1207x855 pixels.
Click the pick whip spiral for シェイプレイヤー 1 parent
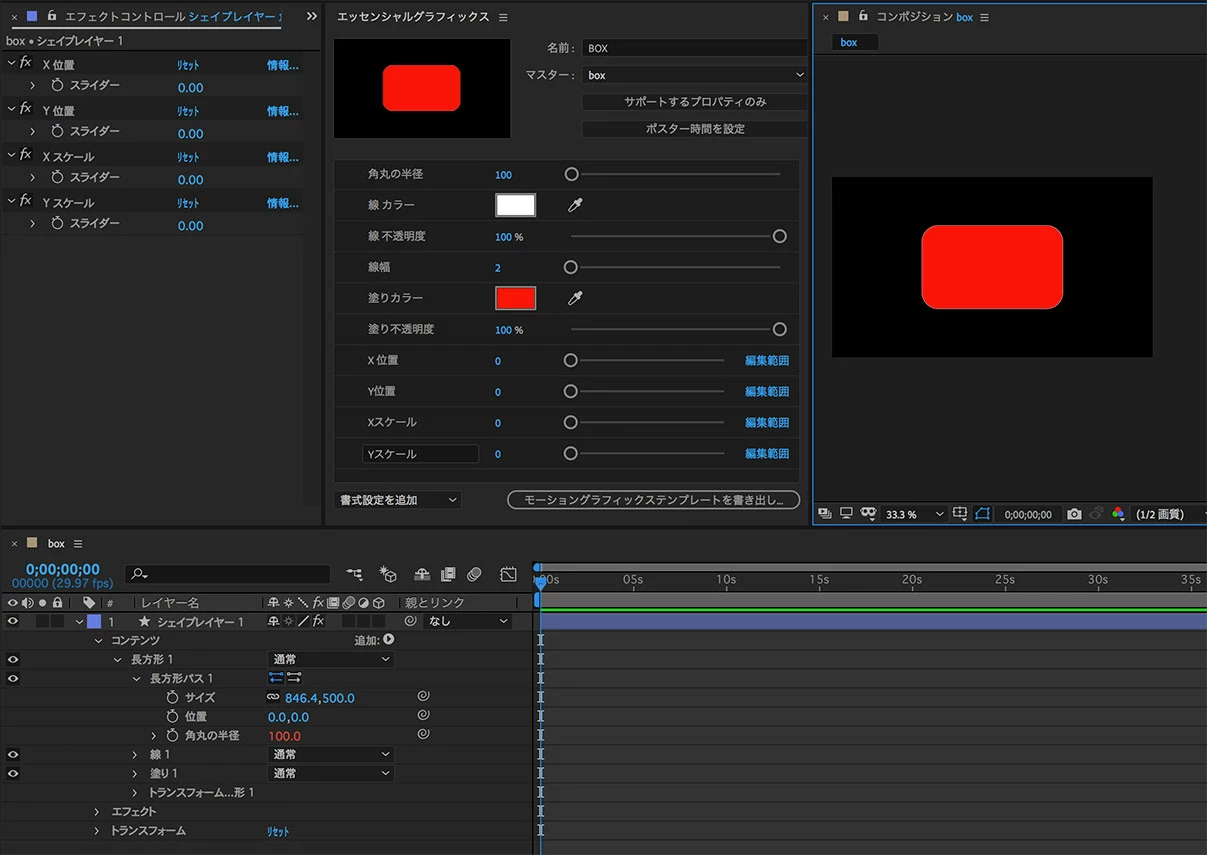point(410,621)
